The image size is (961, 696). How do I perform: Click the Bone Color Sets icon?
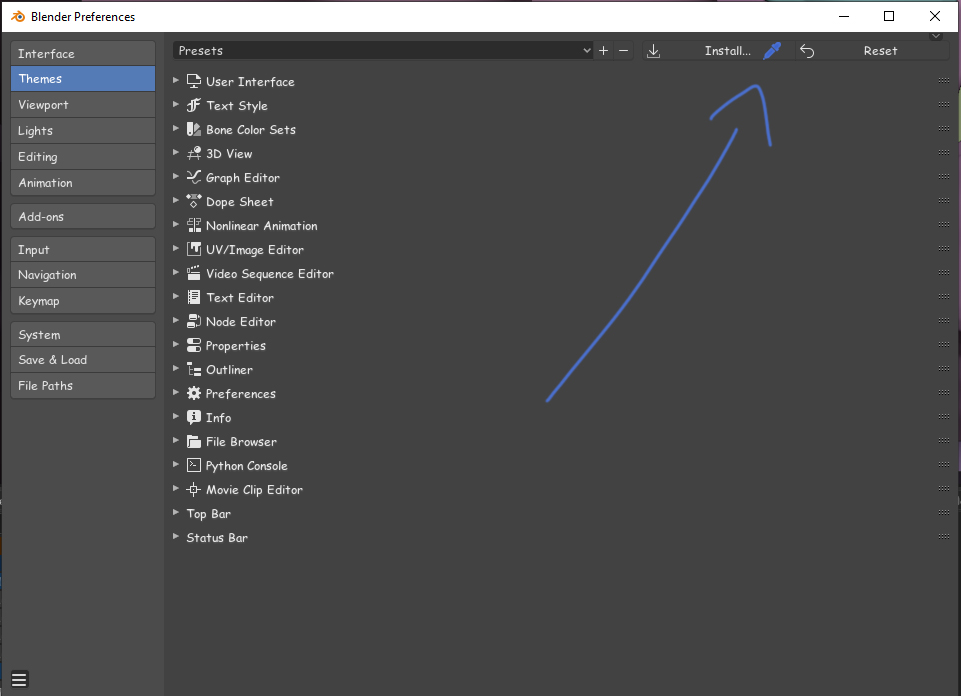click(194, 129)
